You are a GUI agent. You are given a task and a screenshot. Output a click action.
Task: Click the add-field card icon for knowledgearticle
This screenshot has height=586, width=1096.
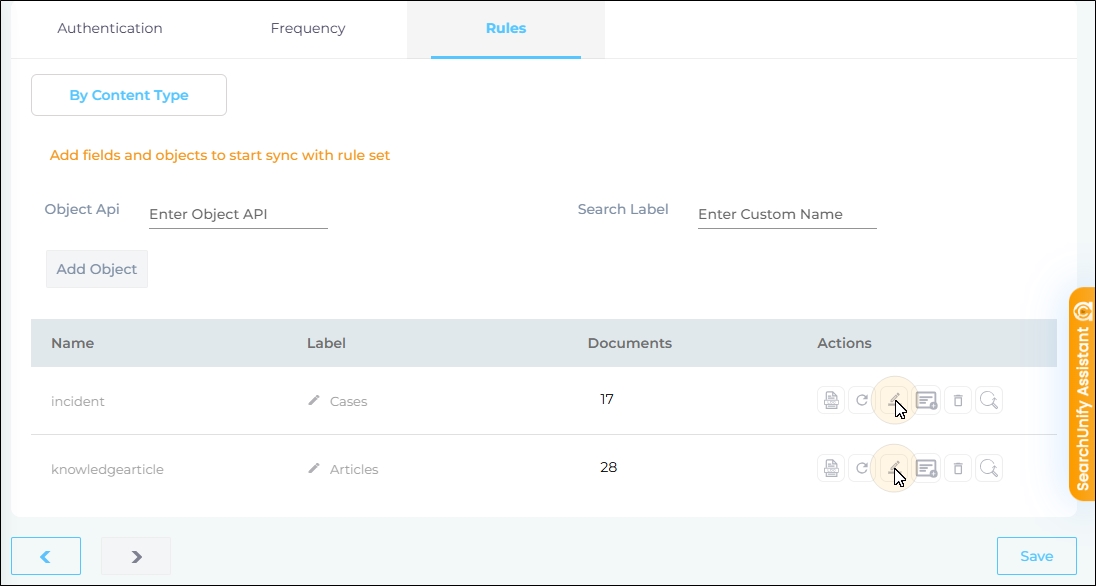click(926, 468)
